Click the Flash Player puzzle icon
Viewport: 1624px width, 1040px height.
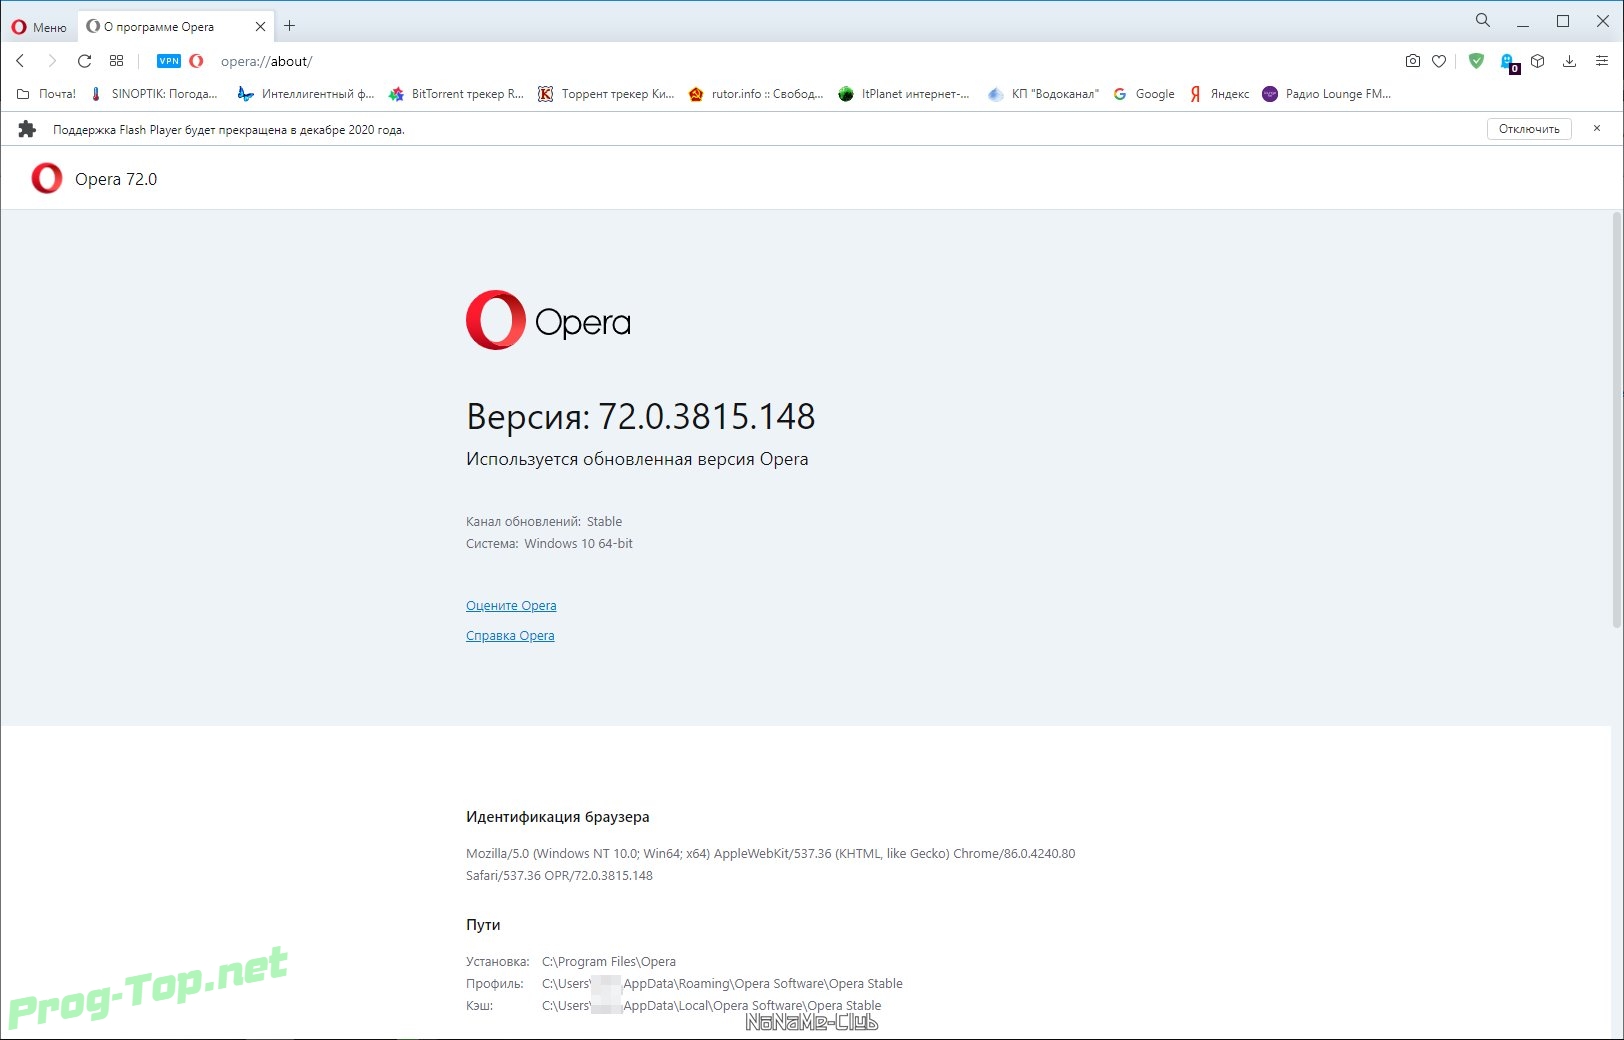27,129
